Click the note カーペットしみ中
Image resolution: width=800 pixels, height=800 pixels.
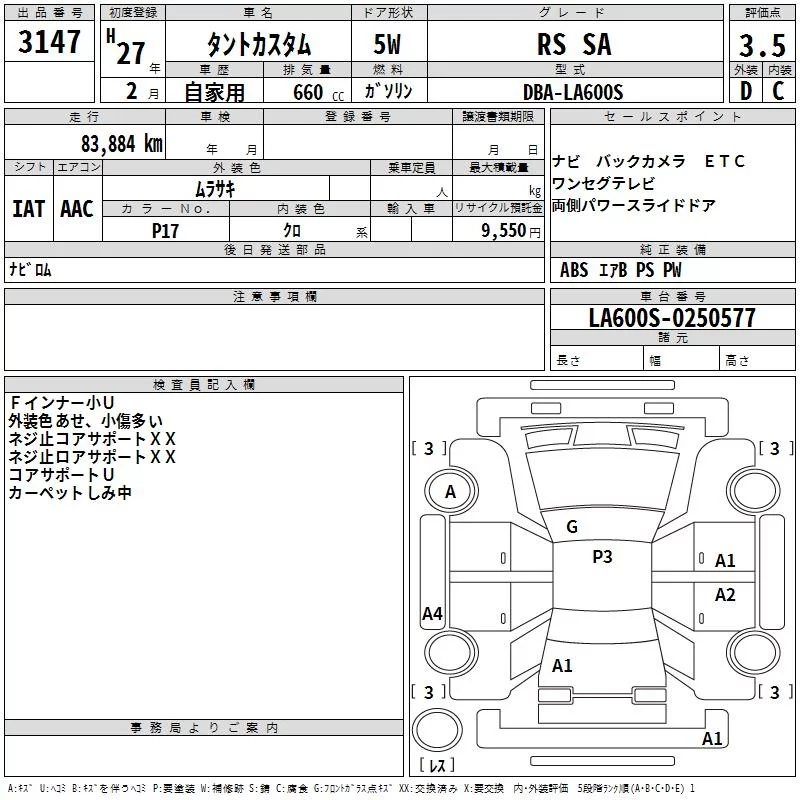coord(70,492)
